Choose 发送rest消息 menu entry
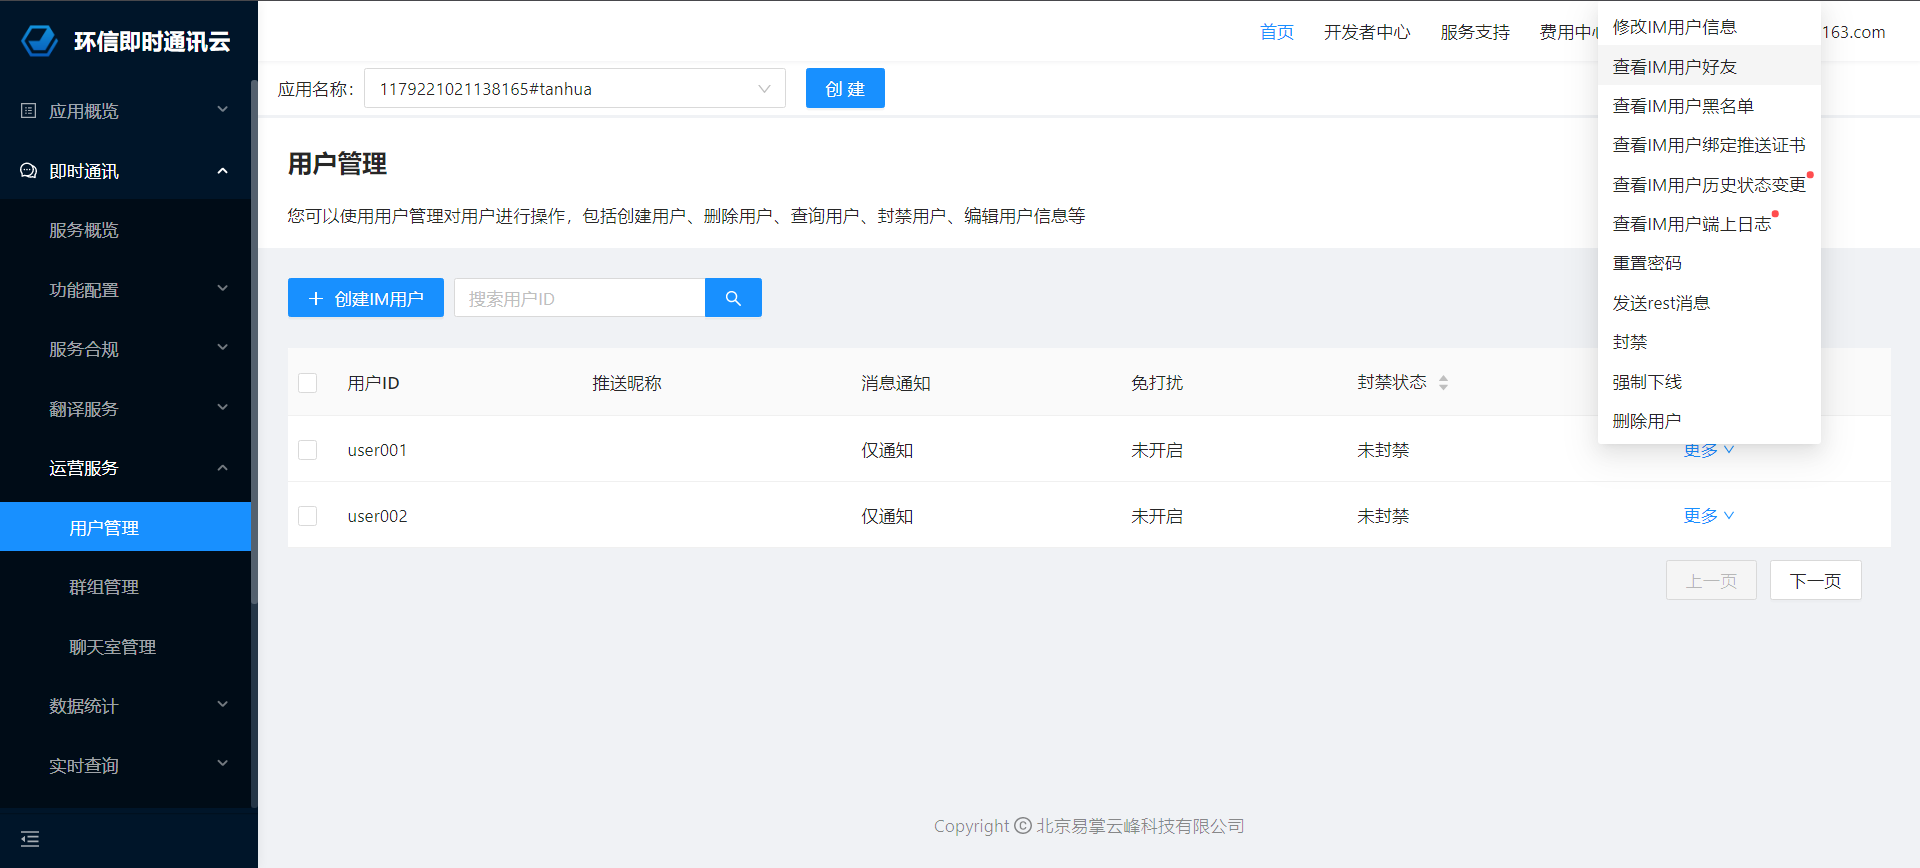This screenshot has height=868, width=1920. (x=1709, y=303)
